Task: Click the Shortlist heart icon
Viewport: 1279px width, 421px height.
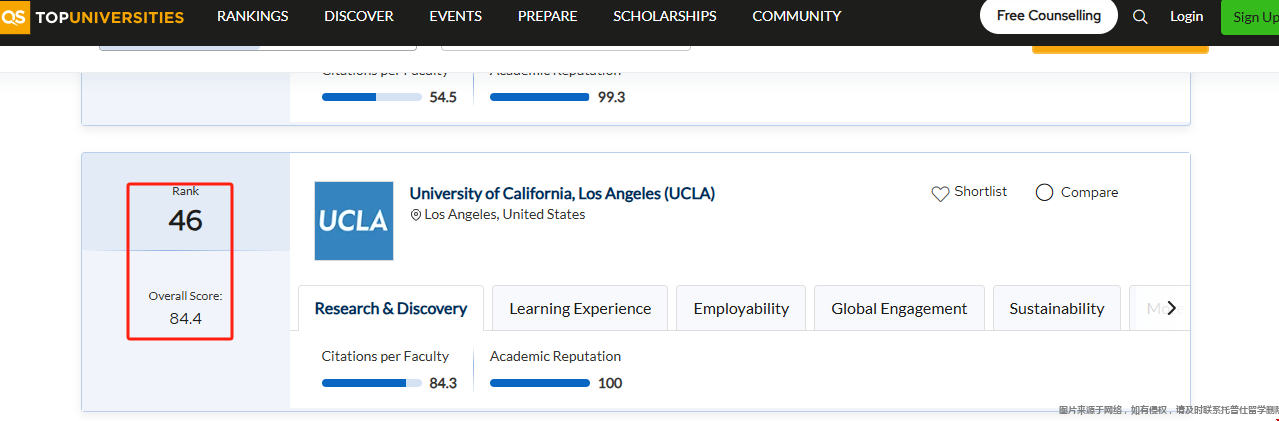Action: point(940,193)
